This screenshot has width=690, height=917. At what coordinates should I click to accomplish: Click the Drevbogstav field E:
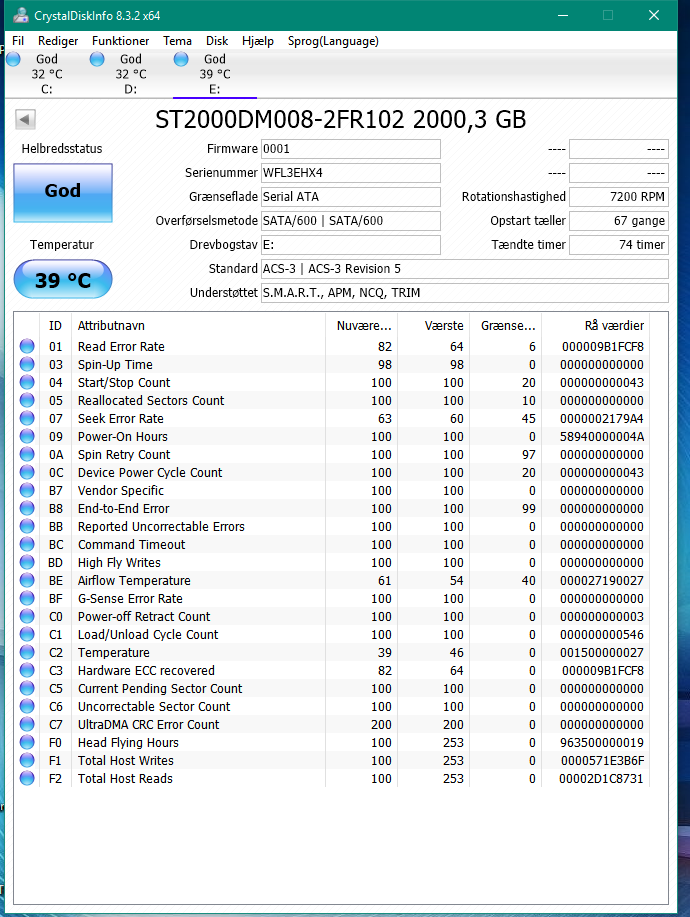(351, 244)
